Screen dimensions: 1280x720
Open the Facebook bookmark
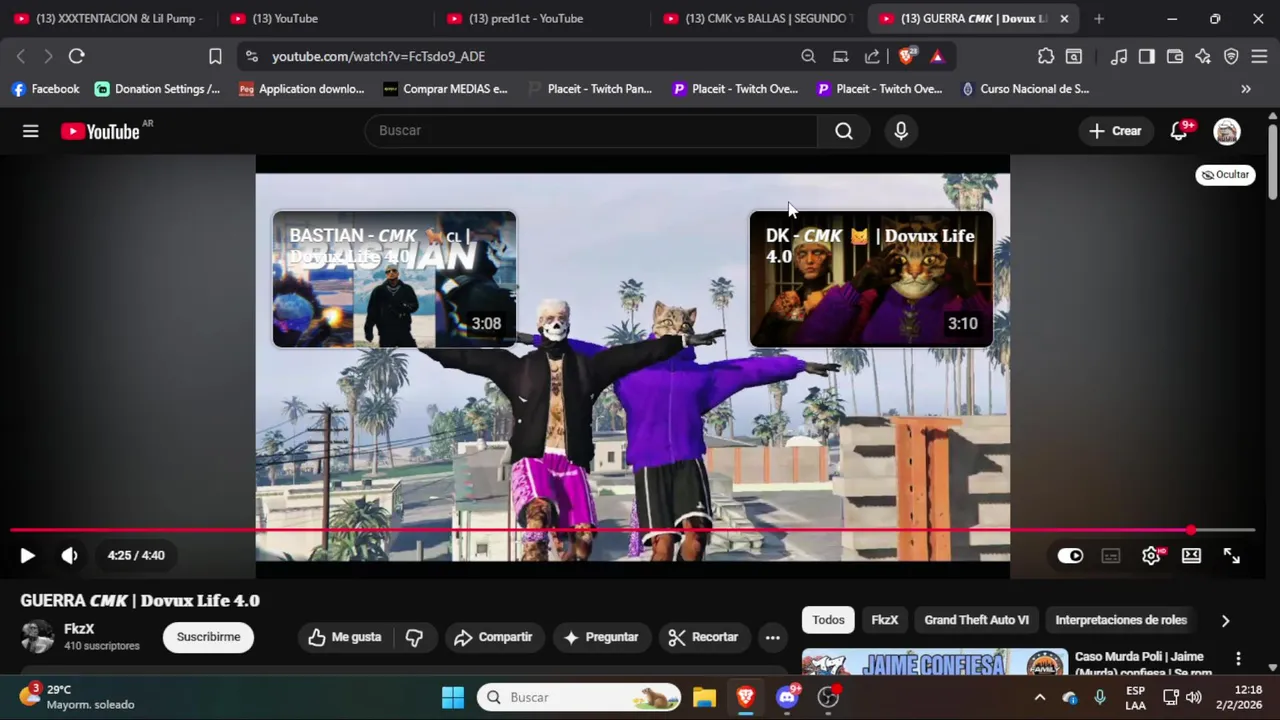click(x=45, y=89)
